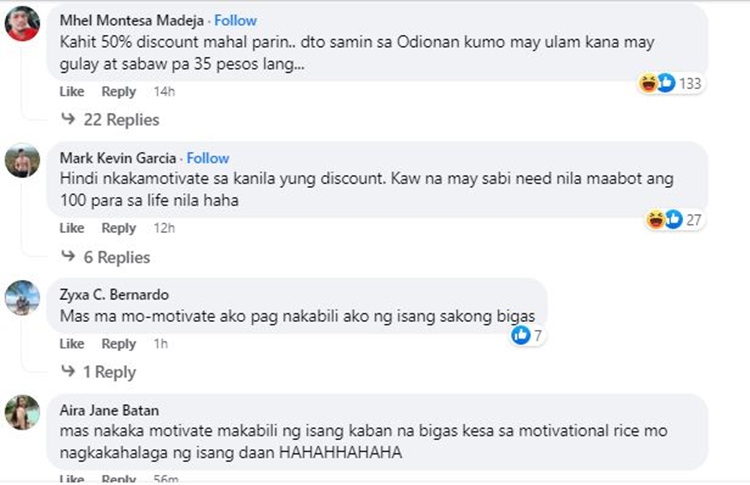Open Mhel Montesa Madeja's profile picture
Screen dimensions: 750x485
[x=22, y=23]
